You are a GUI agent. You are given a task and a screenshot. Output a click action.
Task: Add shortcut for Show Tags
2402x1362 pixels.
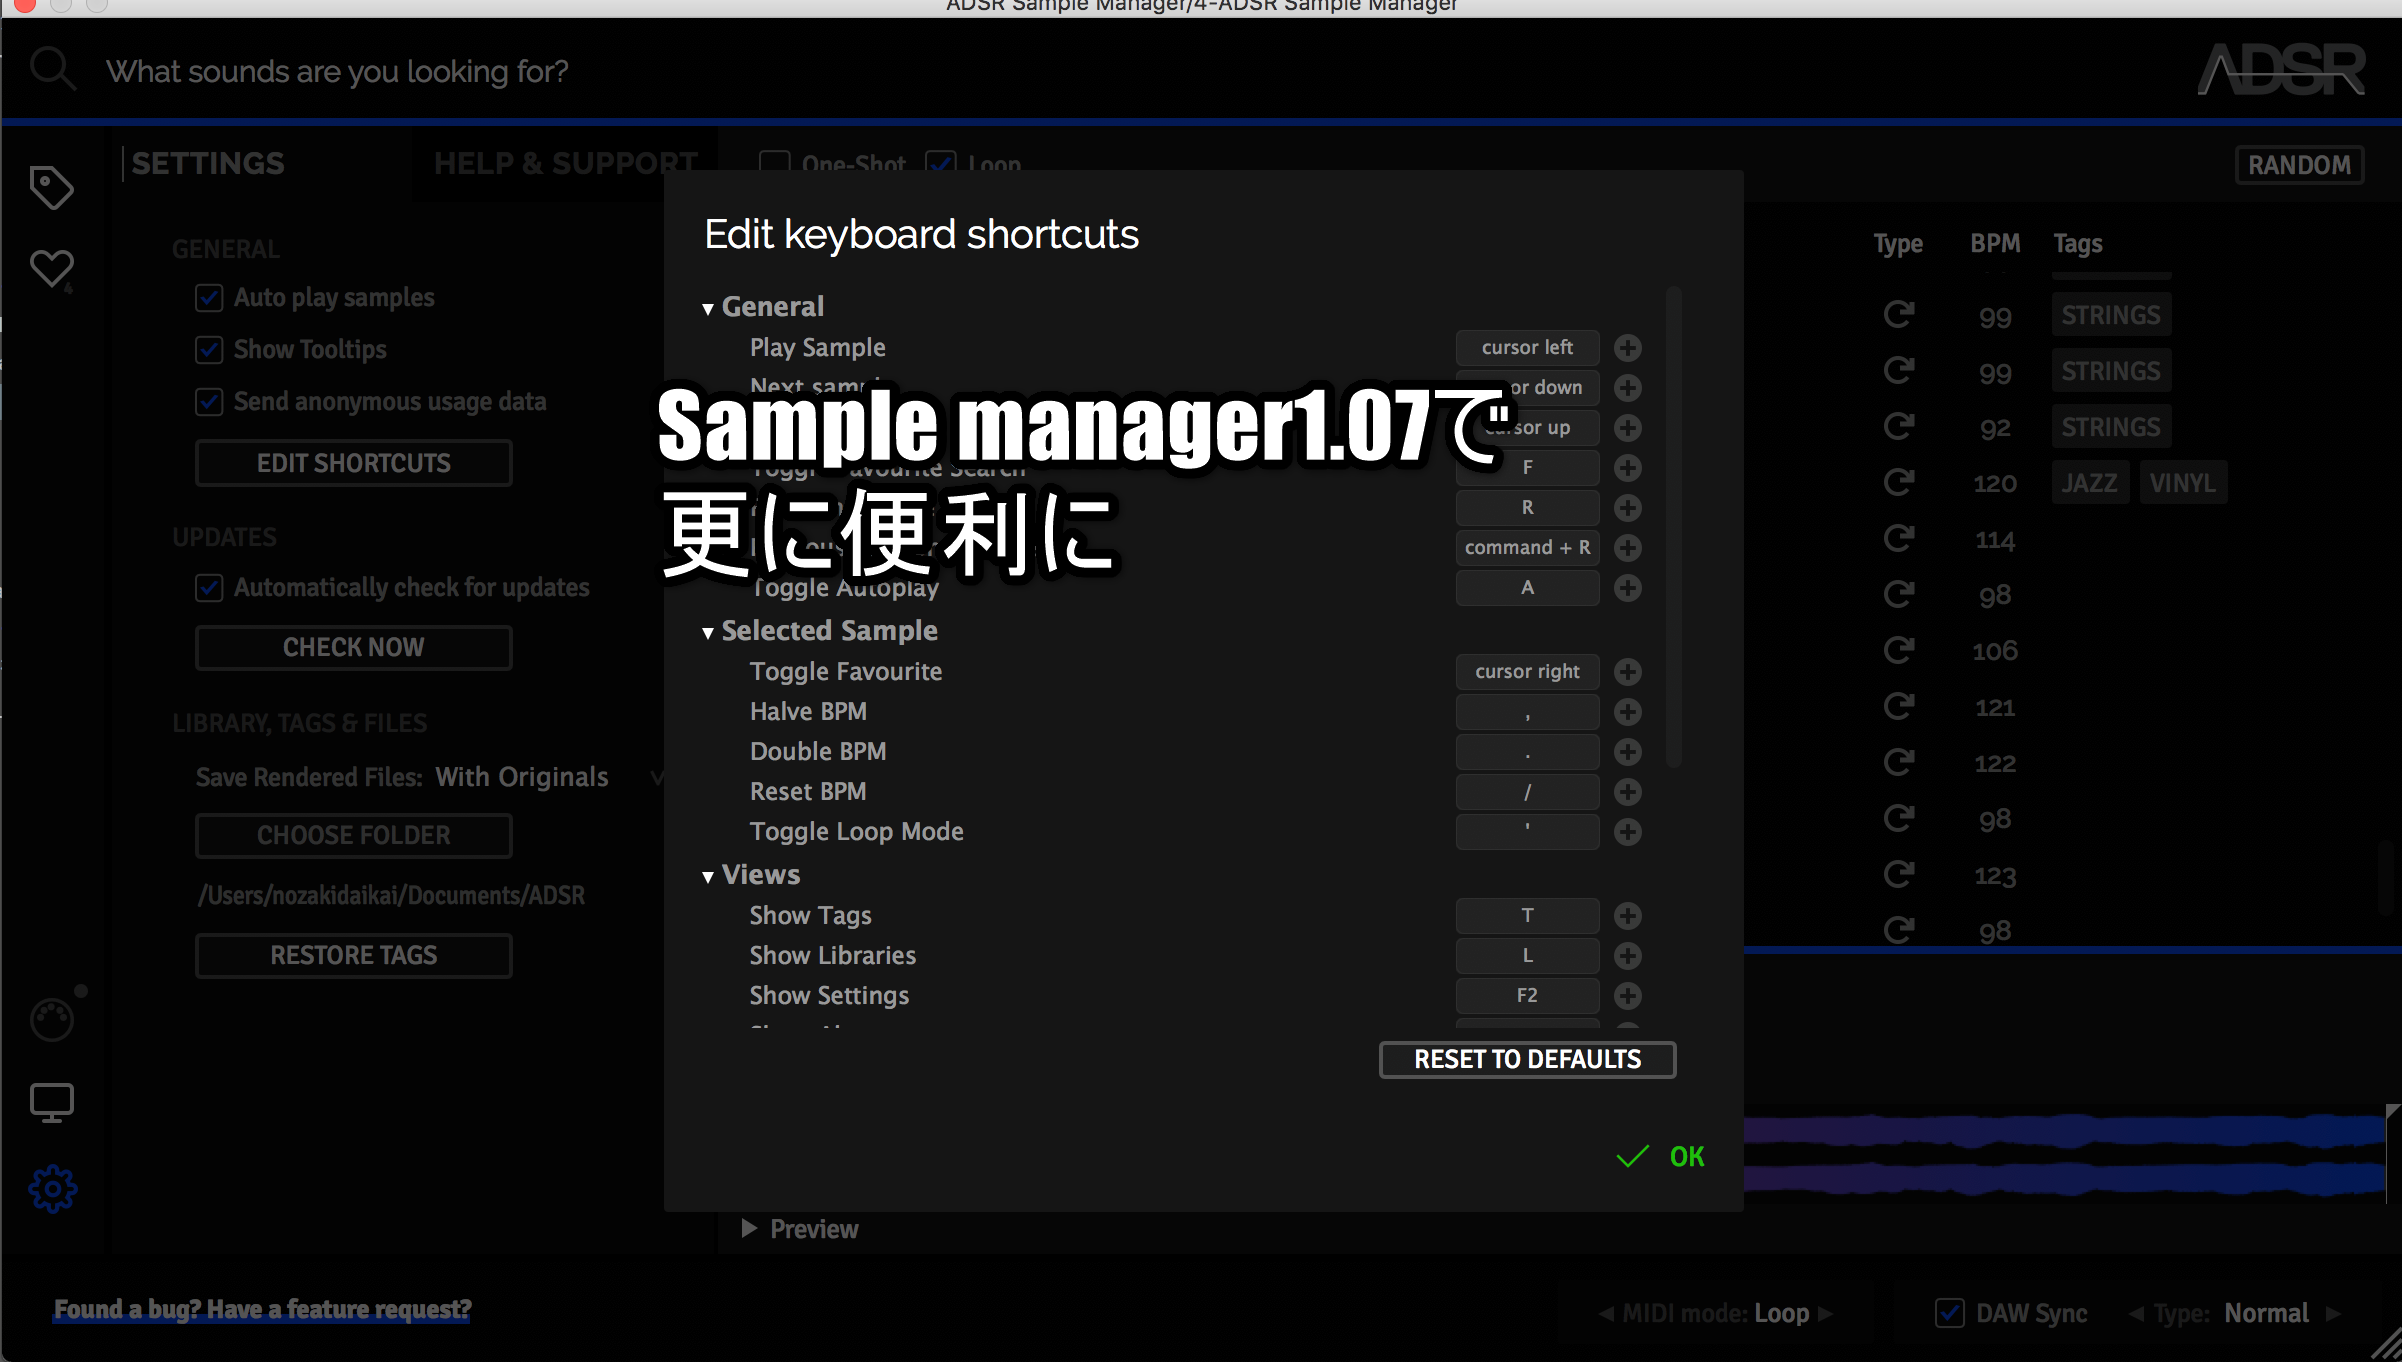(x=1627, y=916)
